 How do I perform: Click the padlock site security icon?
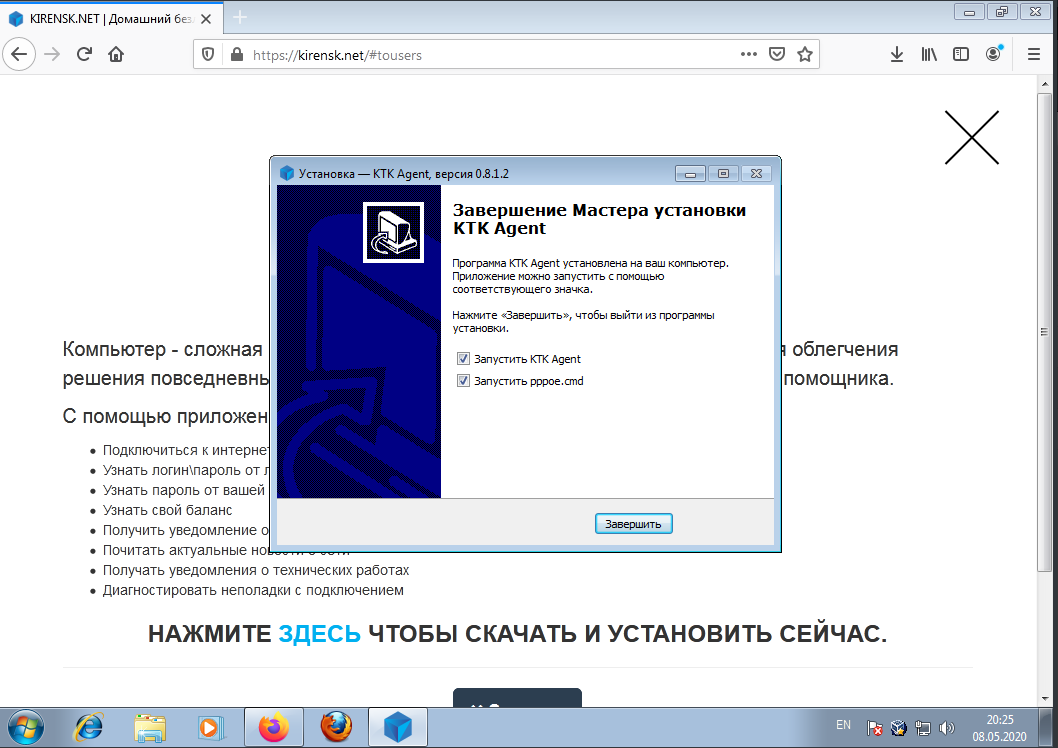click(237, 55)
